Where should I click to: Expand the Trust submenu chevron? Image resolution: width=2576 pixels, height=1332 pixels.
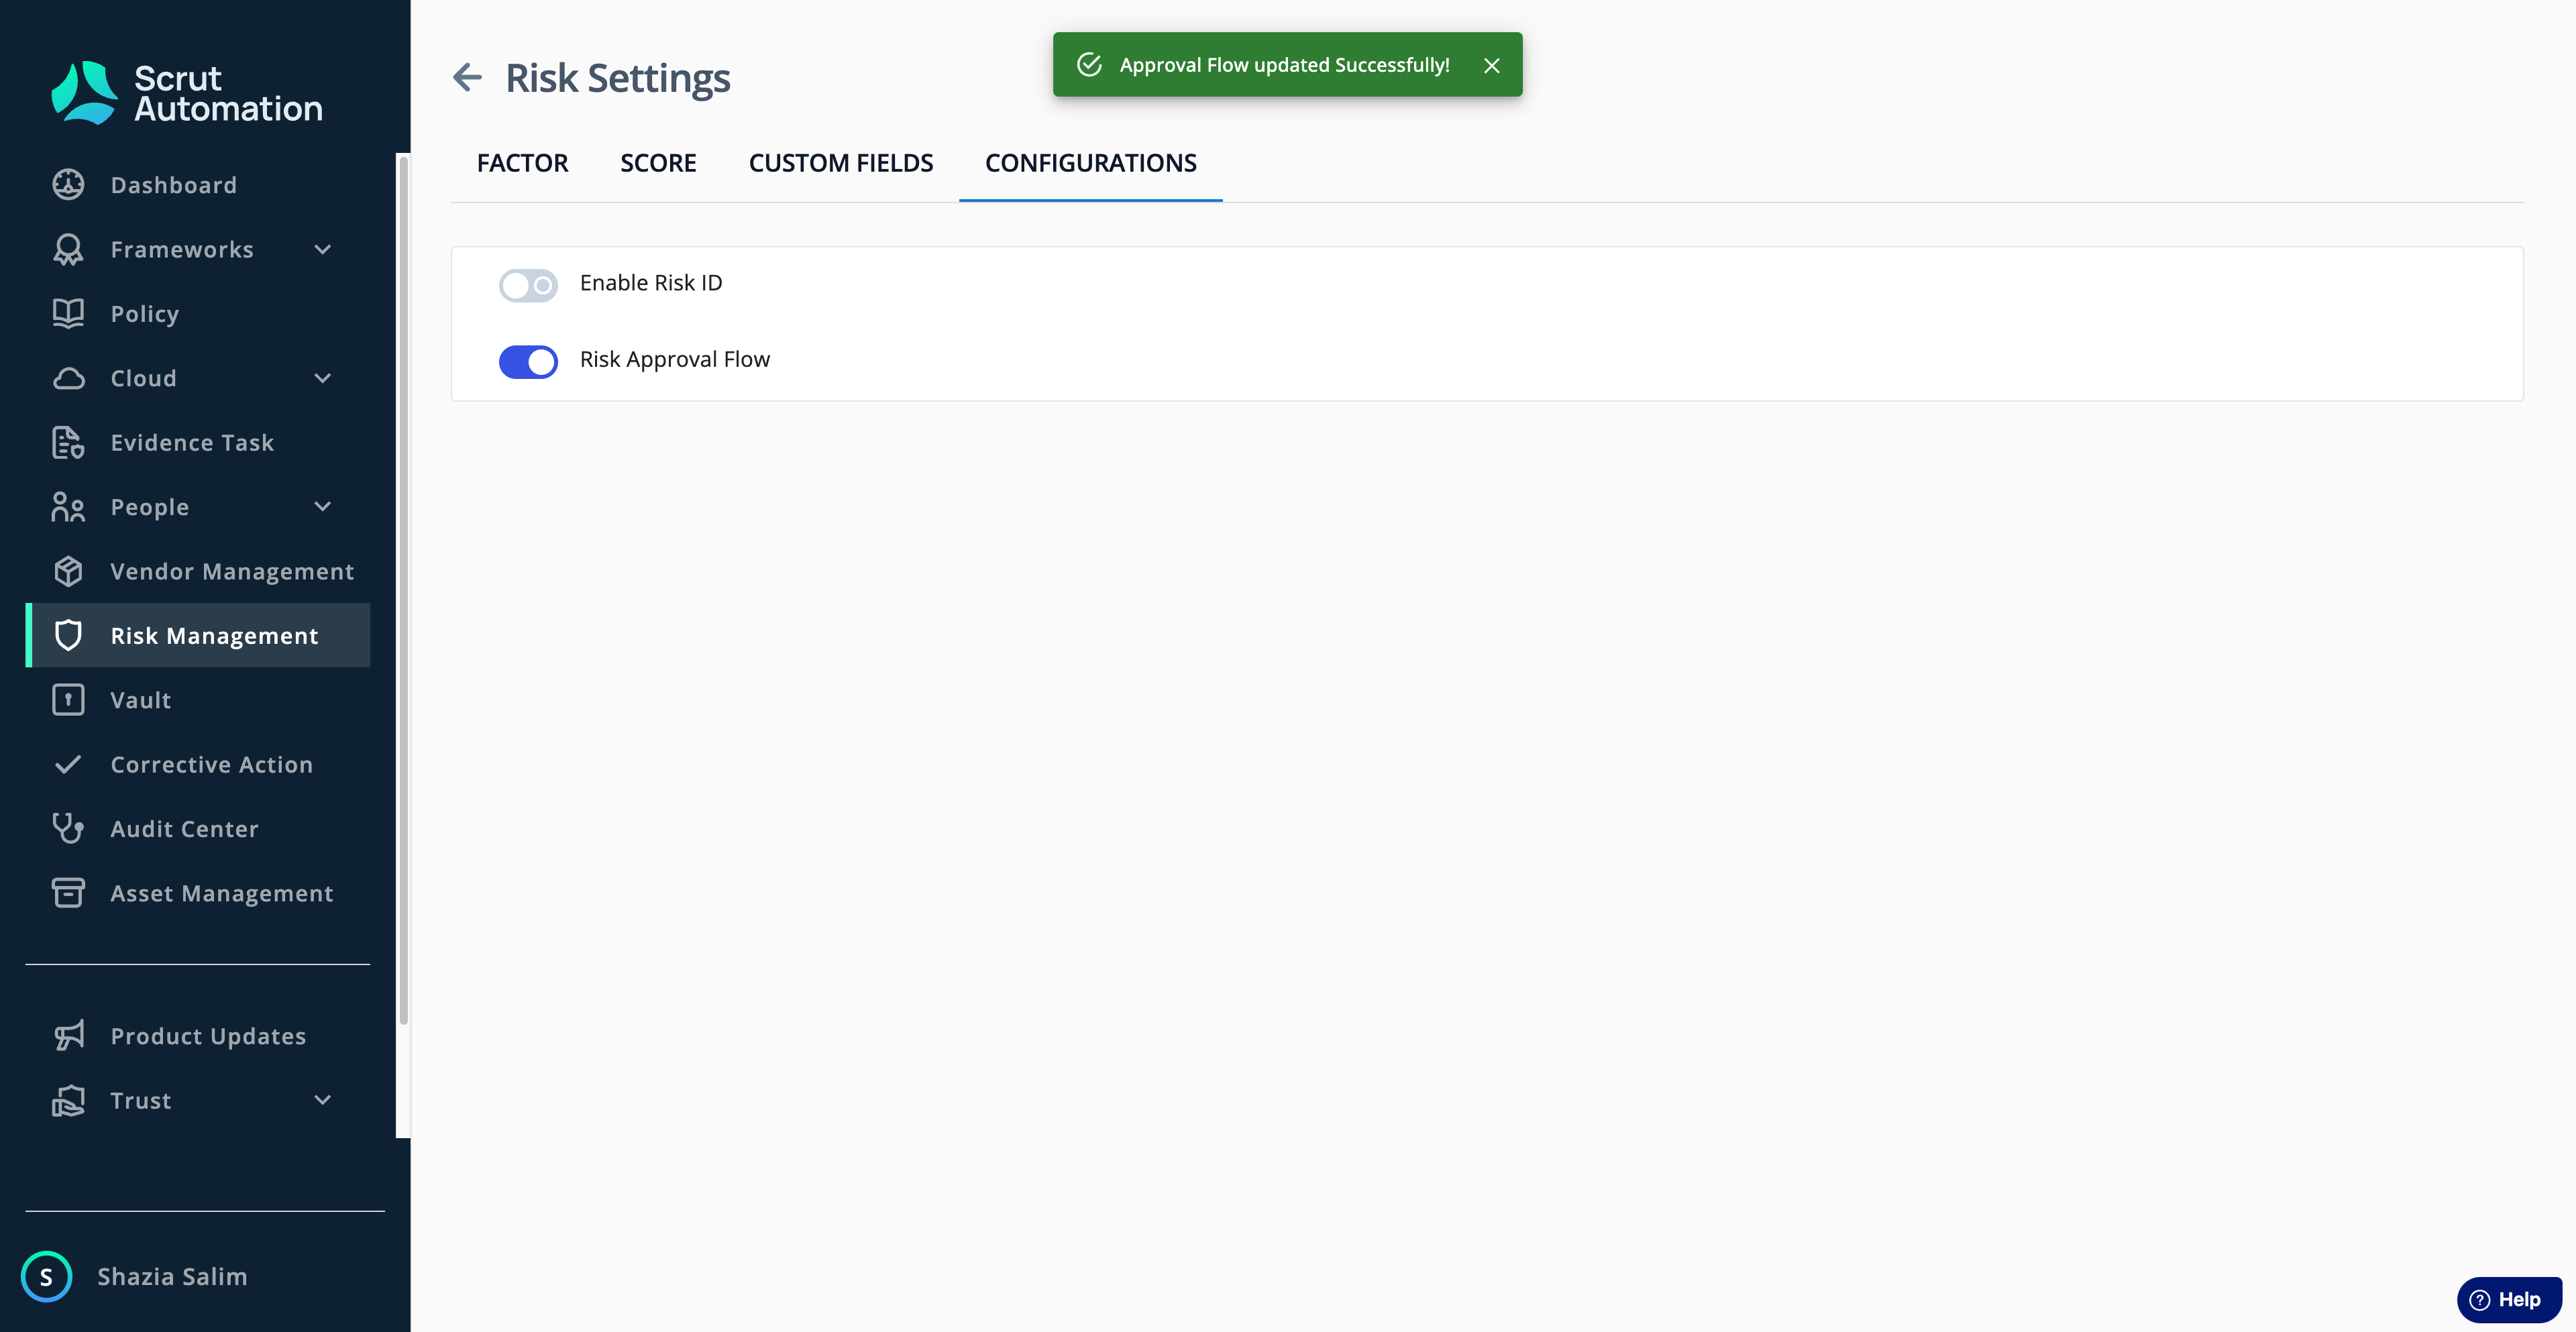(323, 1100)
